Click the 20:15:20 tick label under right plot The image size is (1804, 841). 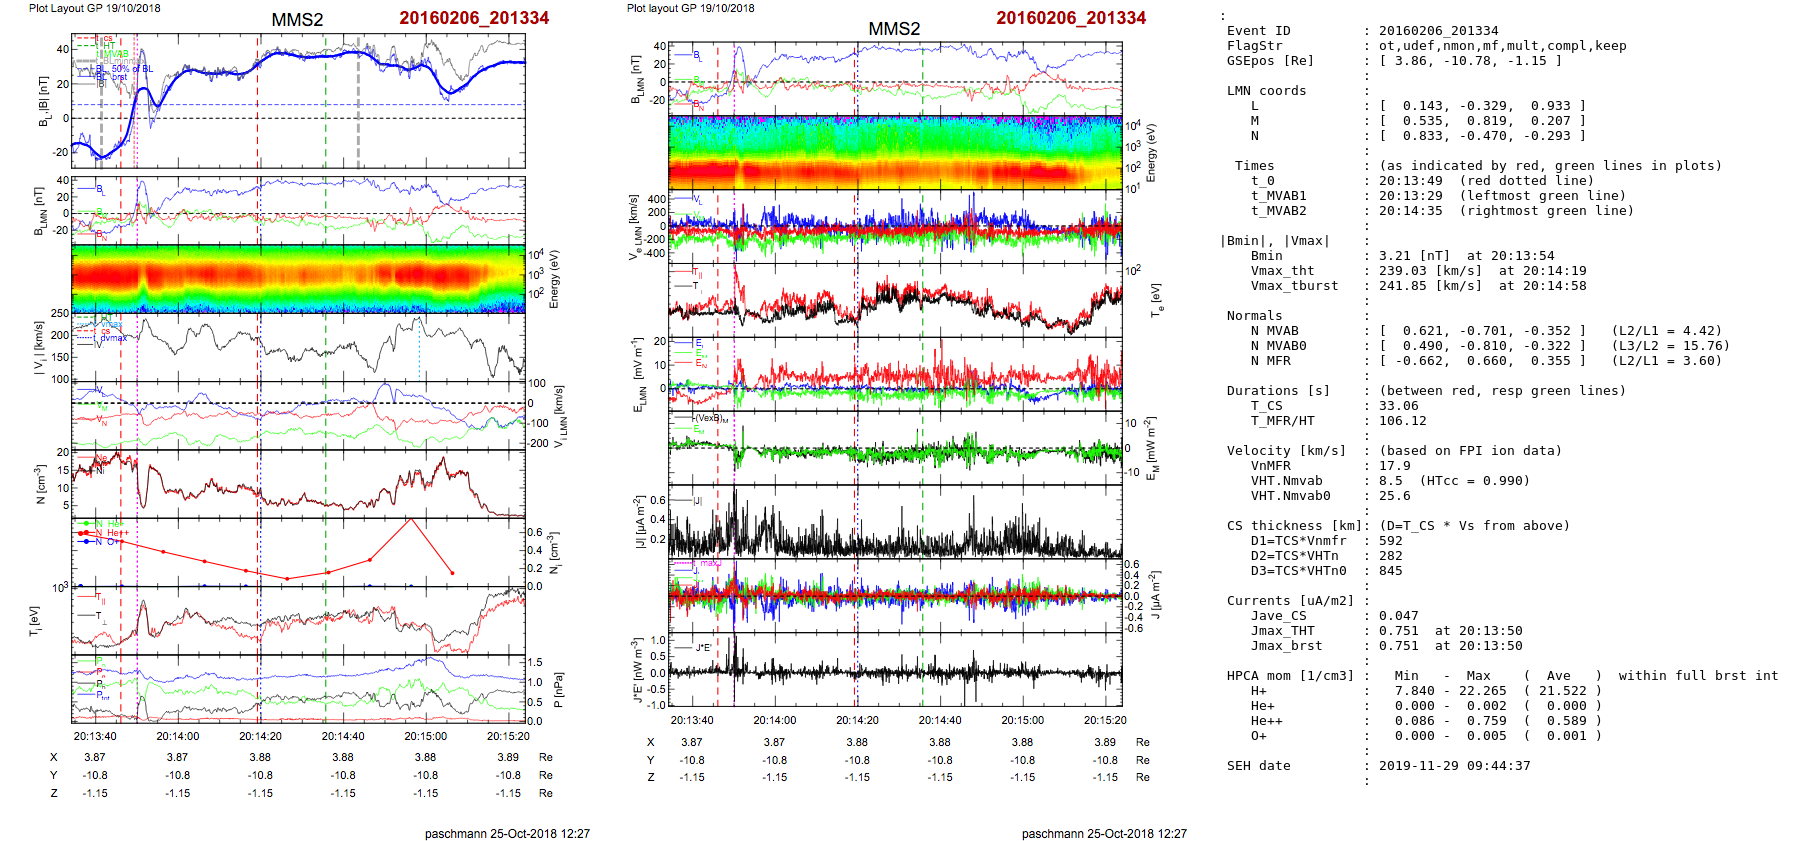tap(1105, 720)
